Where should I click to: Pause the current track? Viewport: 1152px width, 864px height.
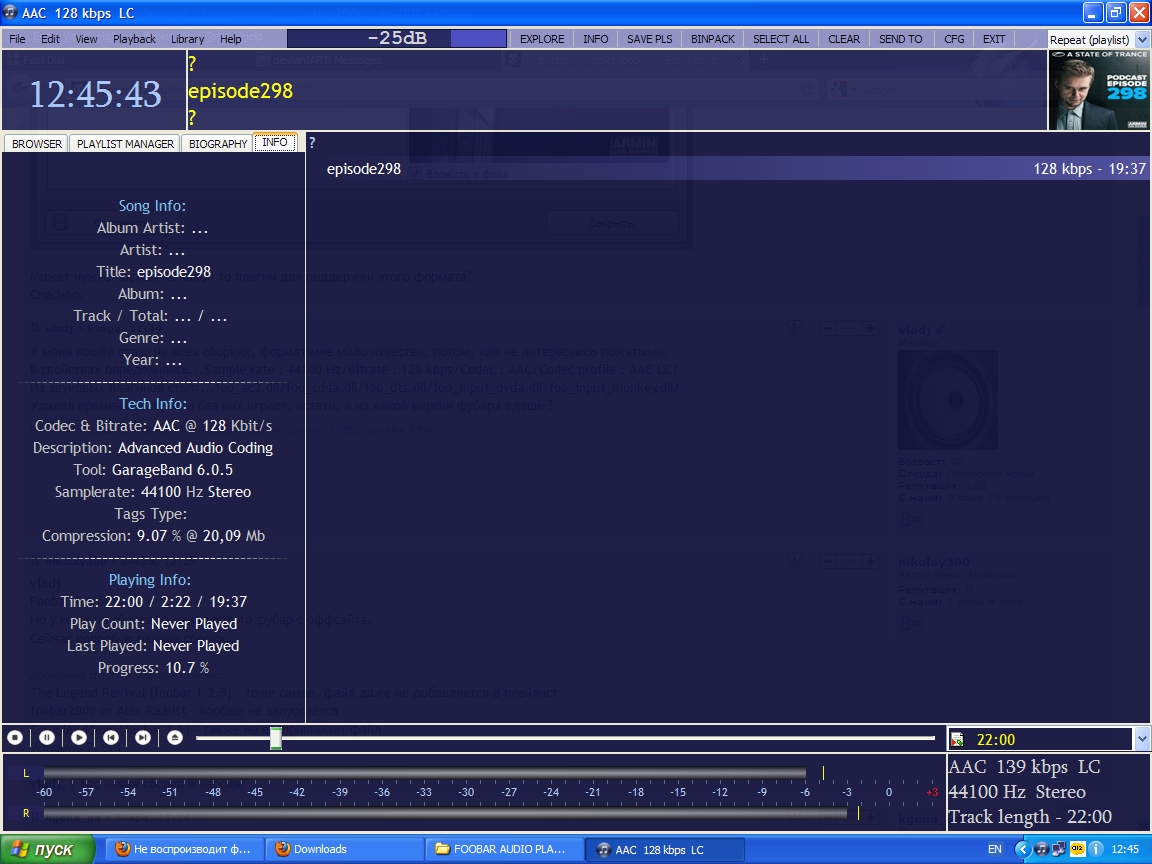(47, 738)
